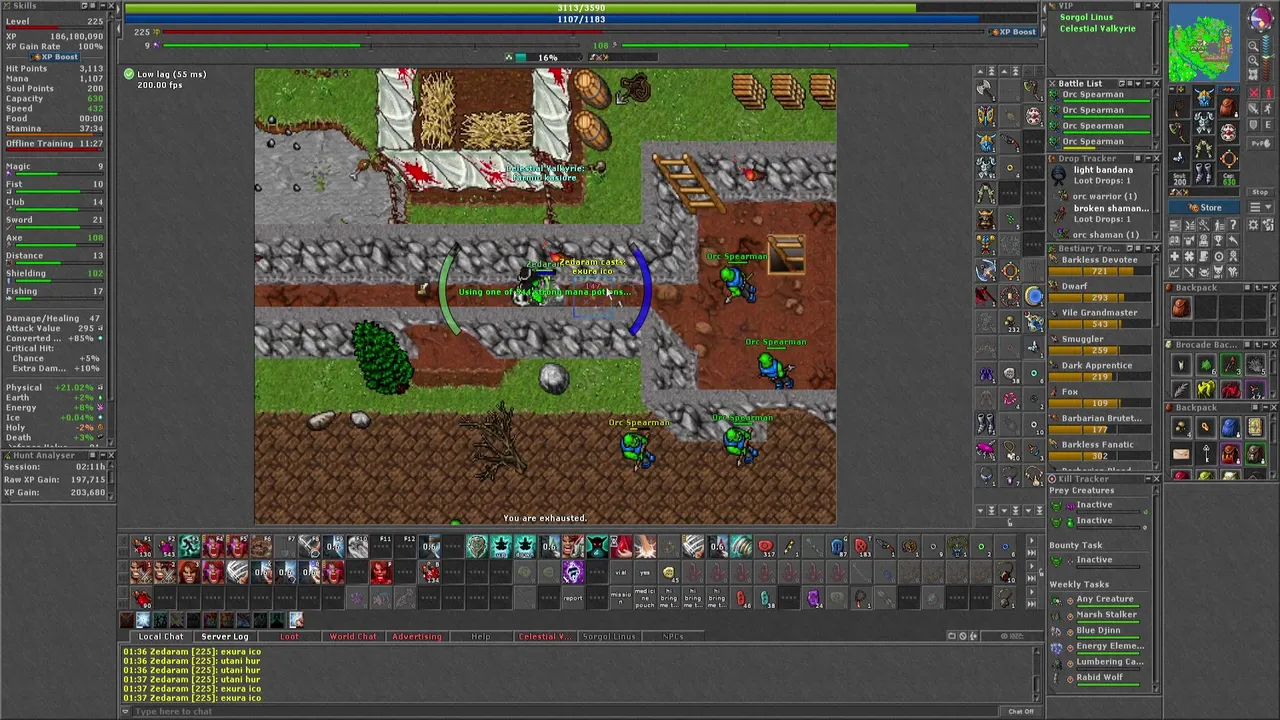Click the Hunt Analyser panel title
Viewport: 1280px width, 720px height.
pyautogui.click(x=43, y=455)
